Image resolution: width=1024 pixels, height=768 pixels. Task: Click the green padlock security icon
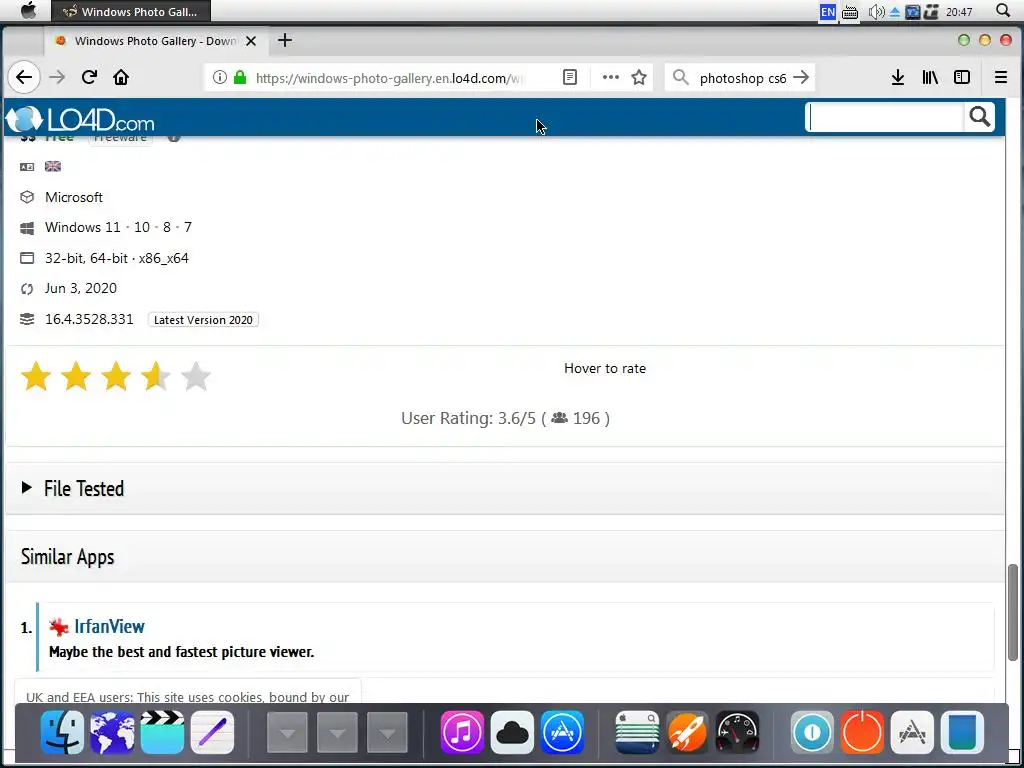pos(240,78)
